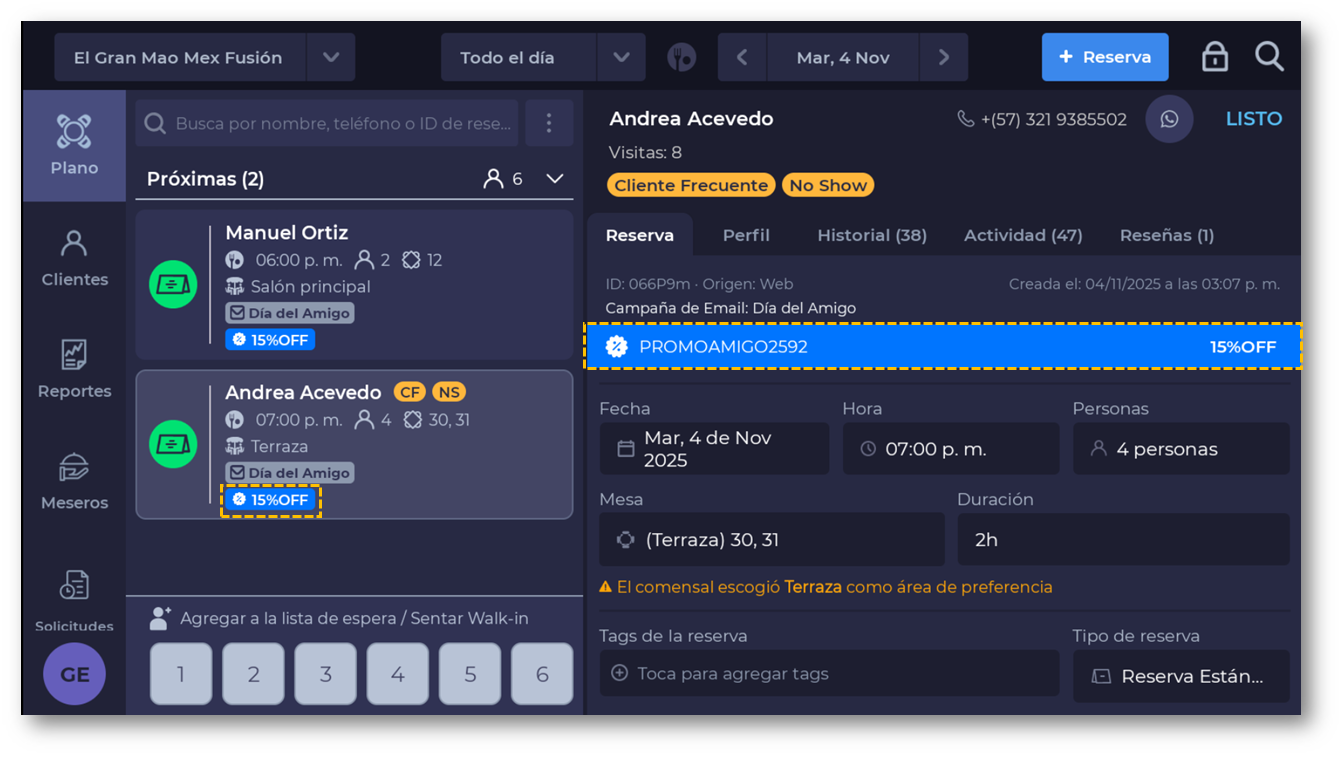
Task: Open Meseros section in sidebar
Action: (74, 481)
